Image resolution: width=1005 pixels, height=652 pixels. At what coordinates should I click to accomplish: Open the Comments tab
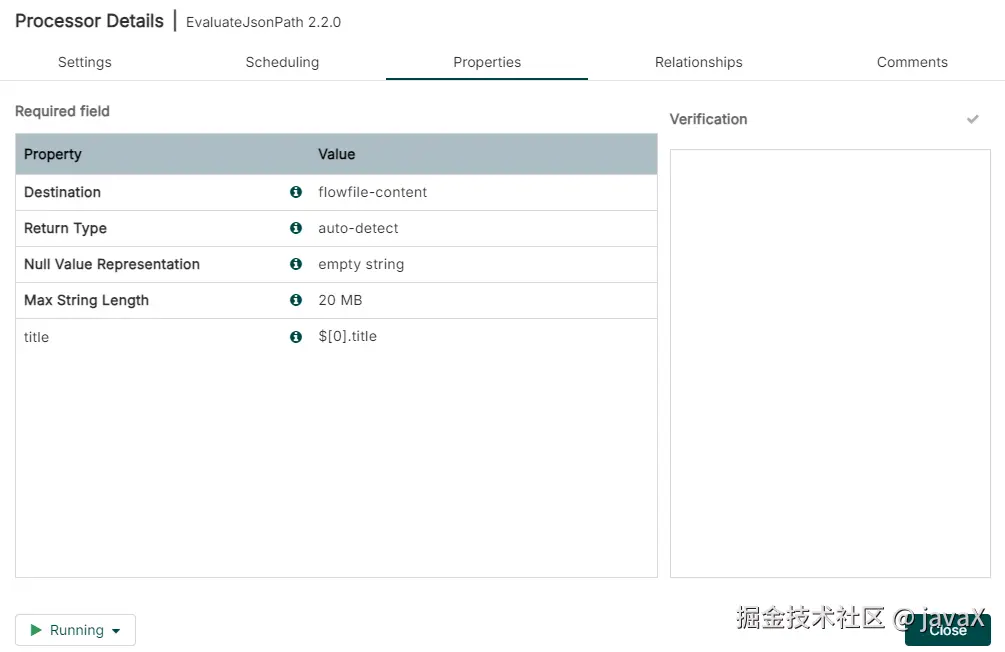coord(912,62)
